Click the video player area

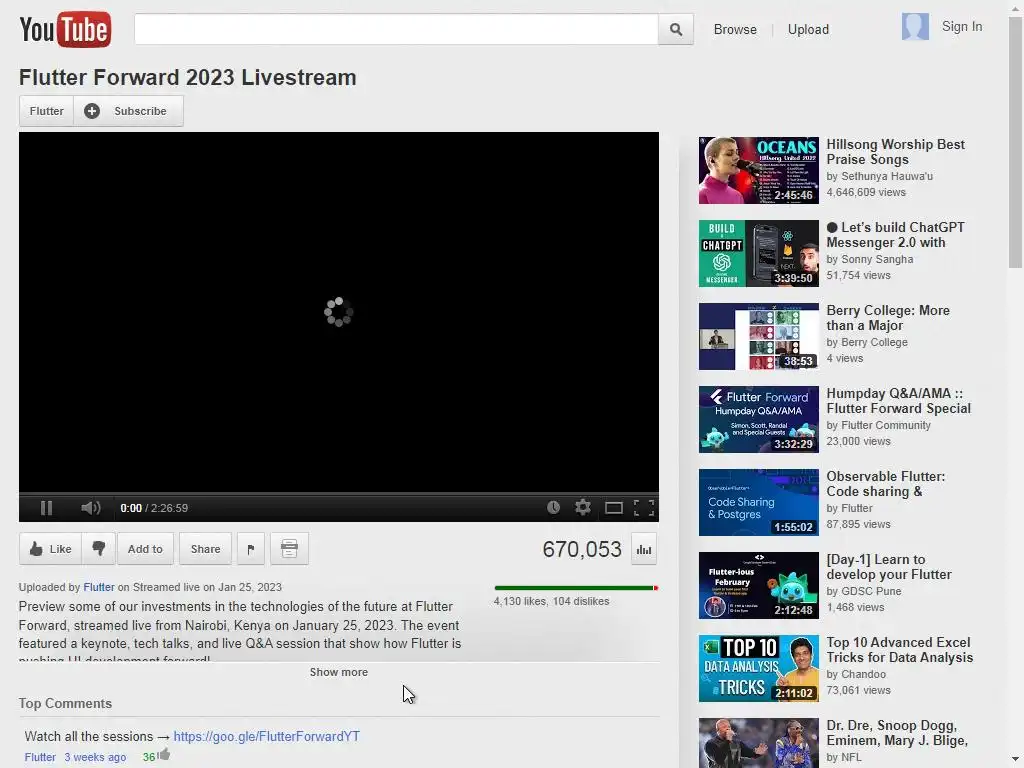[338, 312]
